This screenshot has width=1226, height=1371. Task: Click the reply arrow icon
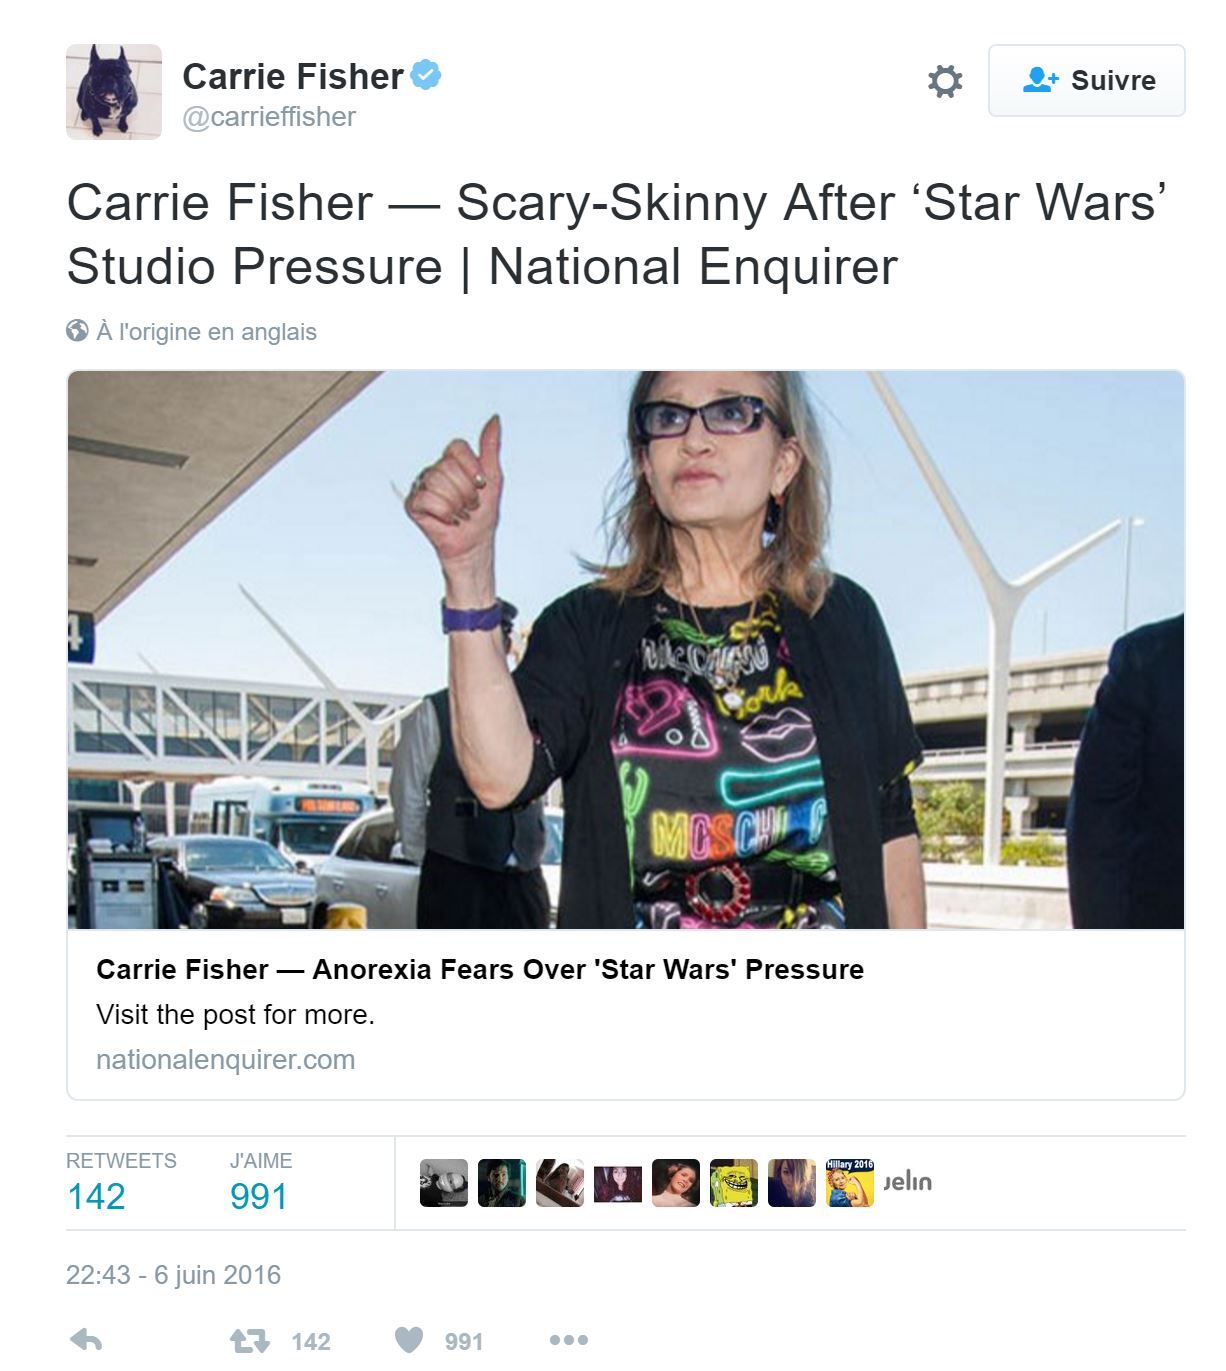[x=87, y=1340]
